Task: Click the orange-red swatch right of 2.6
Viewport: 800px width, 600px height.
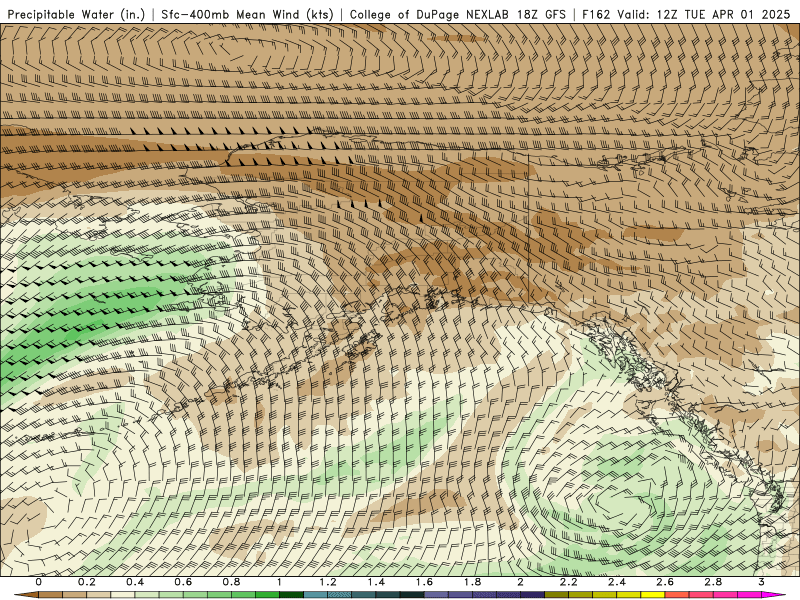Action: [677, 595]
